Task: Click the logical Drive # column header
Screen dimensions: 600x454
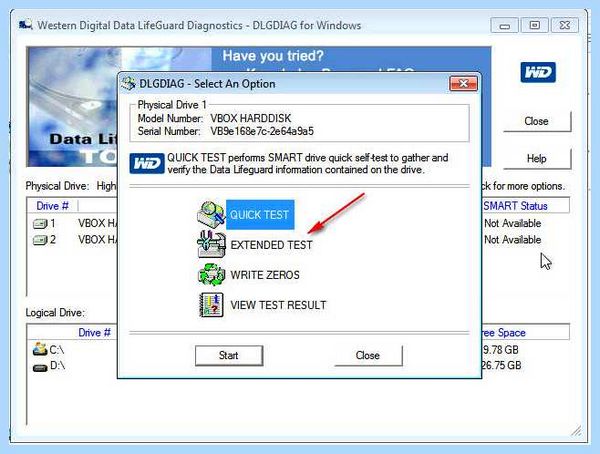Action: (94, 333)
